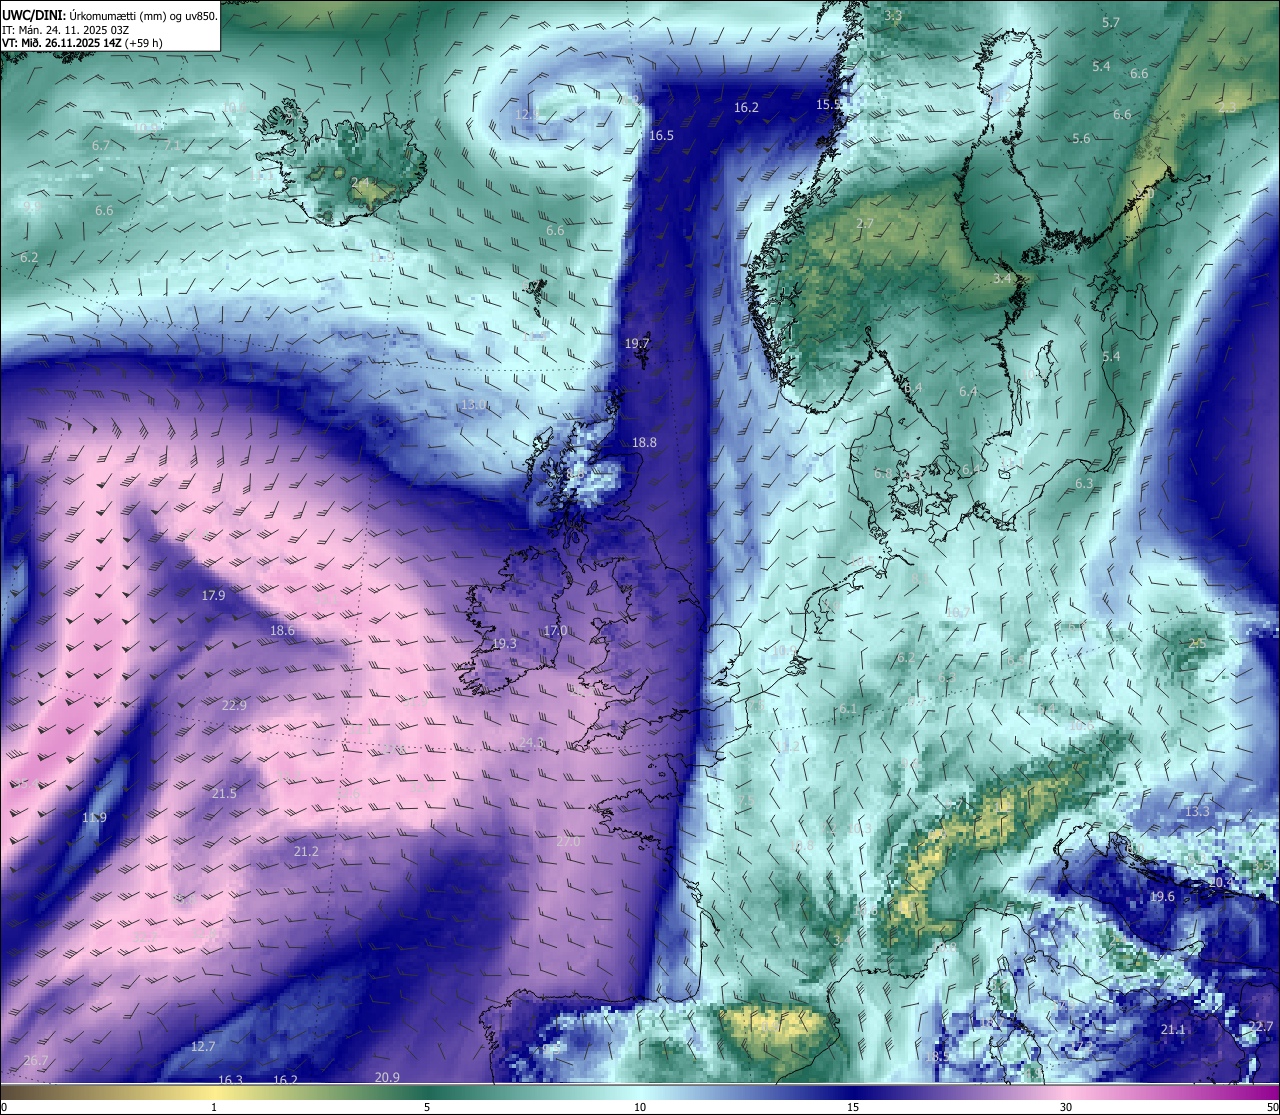
Task: Click the 2.7 value over Norway
Action: pos(865,224)
